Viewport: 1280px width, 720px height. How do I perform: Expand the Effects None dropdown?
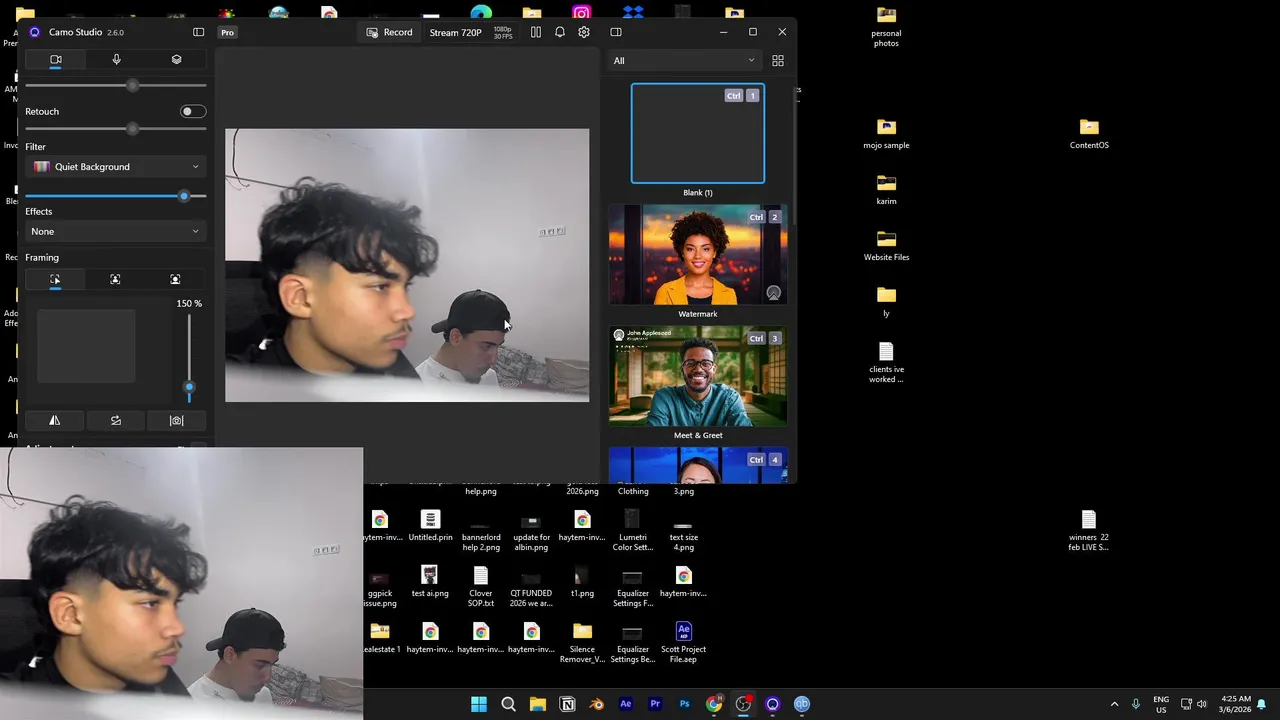[x=116, y=231]
